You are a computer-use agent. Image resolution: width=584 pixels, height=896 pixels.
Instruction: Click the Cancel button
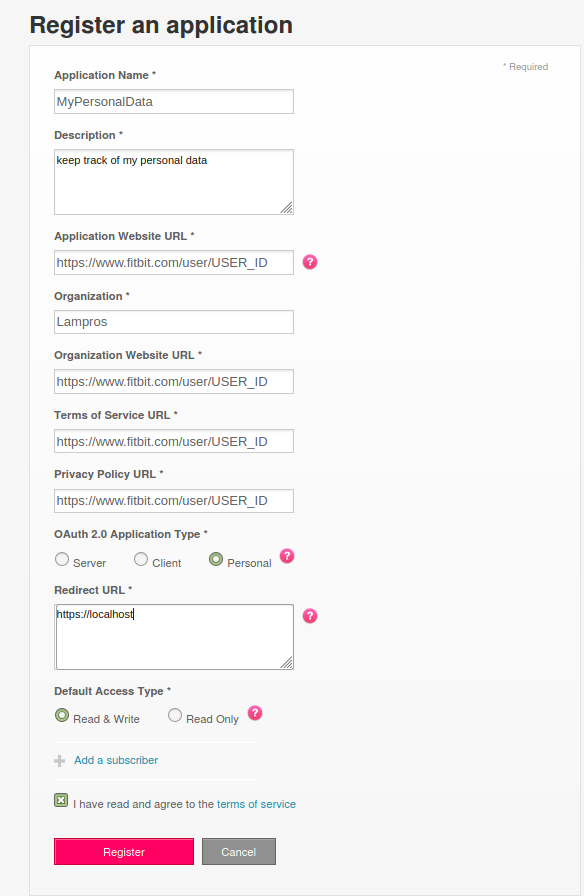point(239,851)
